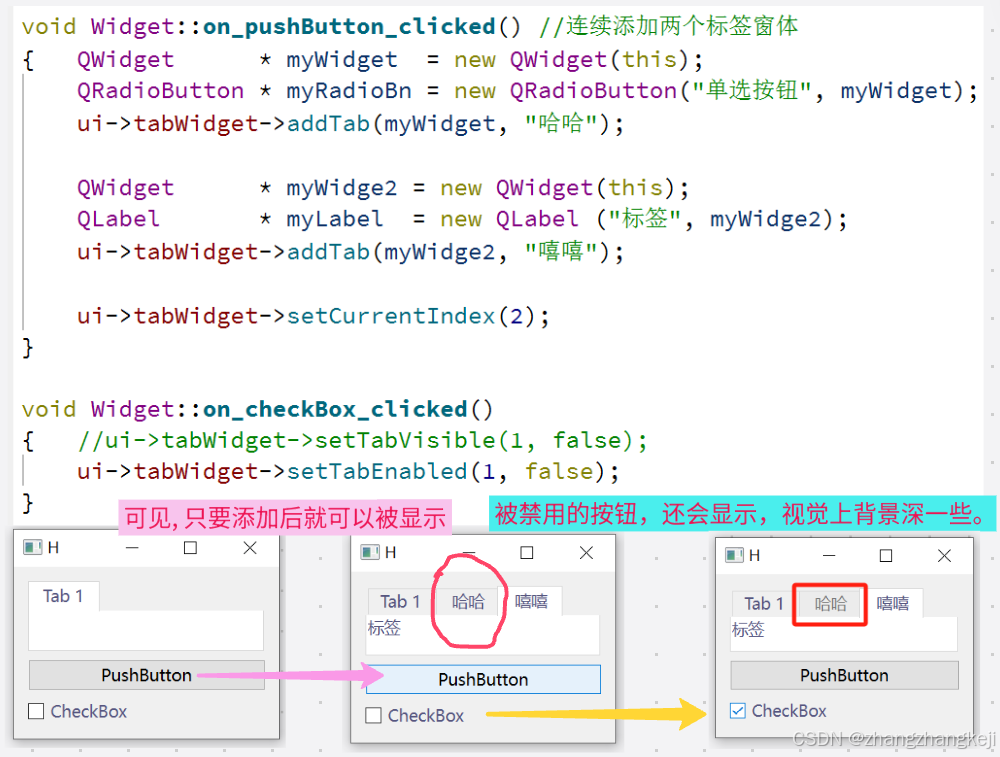Maximize the right H window
The image size is (1000, 757).
click(886, 555)
